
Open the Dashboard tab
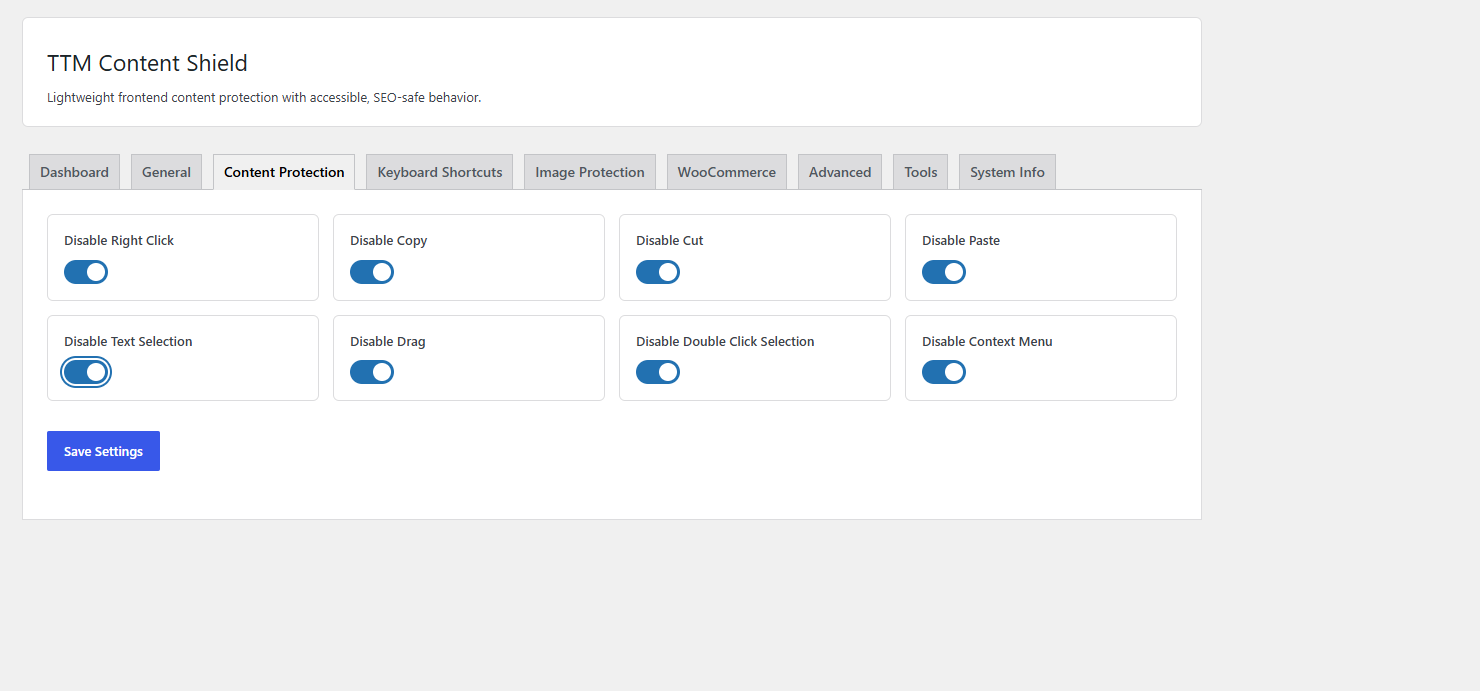(x=75, y=172)
